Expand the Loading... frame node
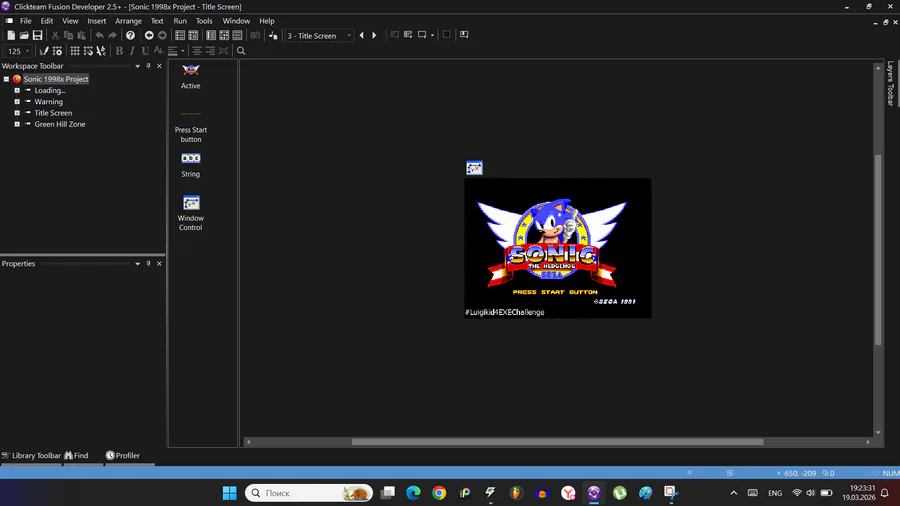Screen dimensions: 900x506 pyautogui.click(x=17, y=91)
